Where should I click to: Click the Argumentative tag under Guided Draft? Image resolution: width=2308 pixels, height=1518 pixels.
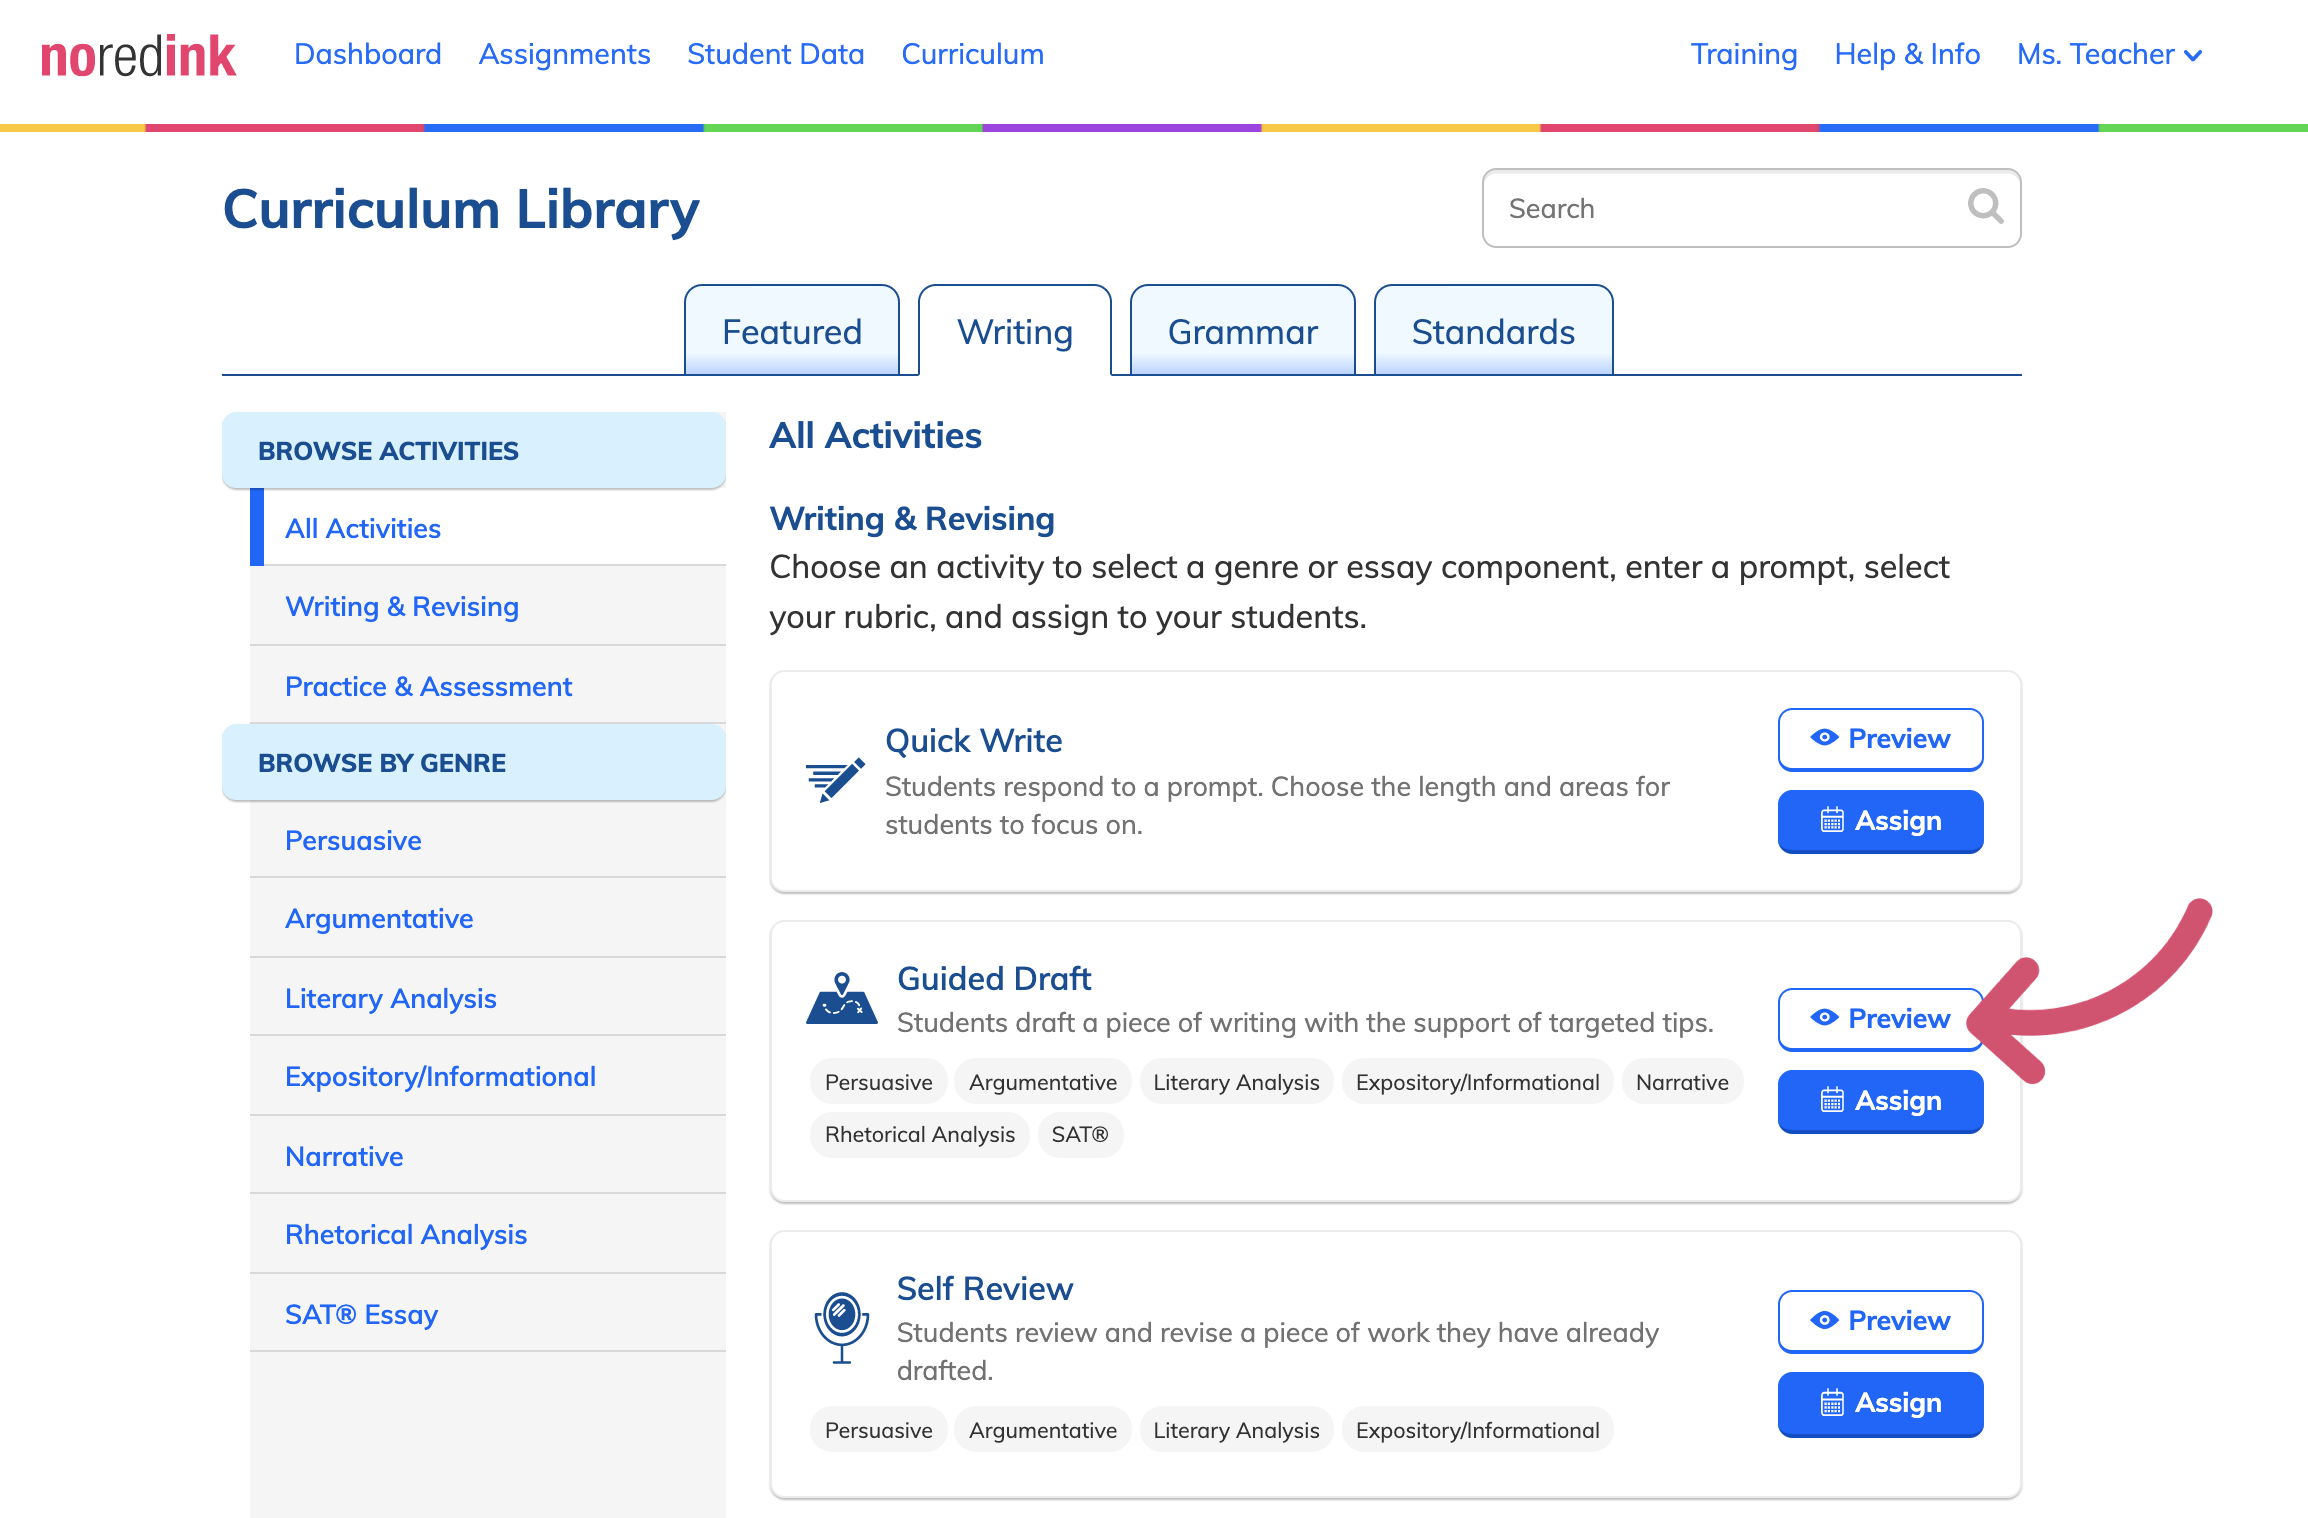click(1043, 1082)
